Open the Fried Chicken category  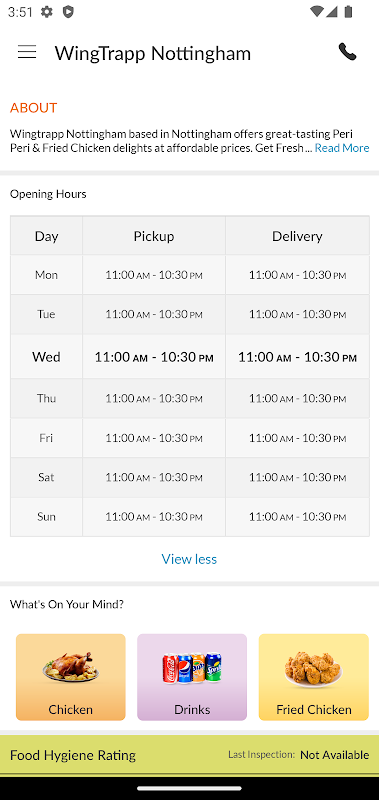(x=314, y=677)
